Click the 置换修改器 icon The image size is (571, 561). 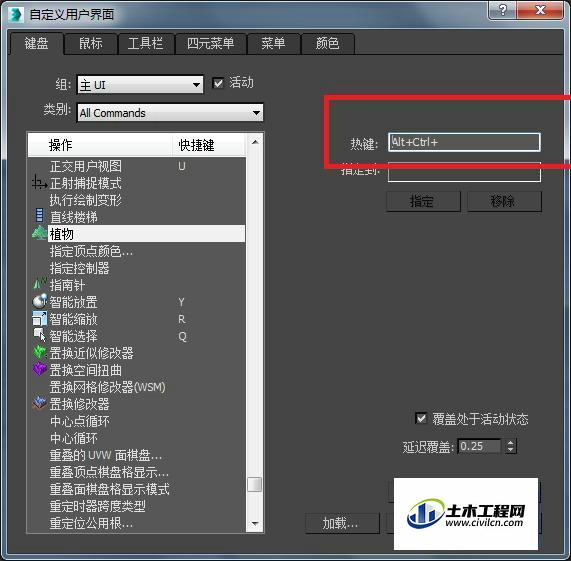(40, 403)
